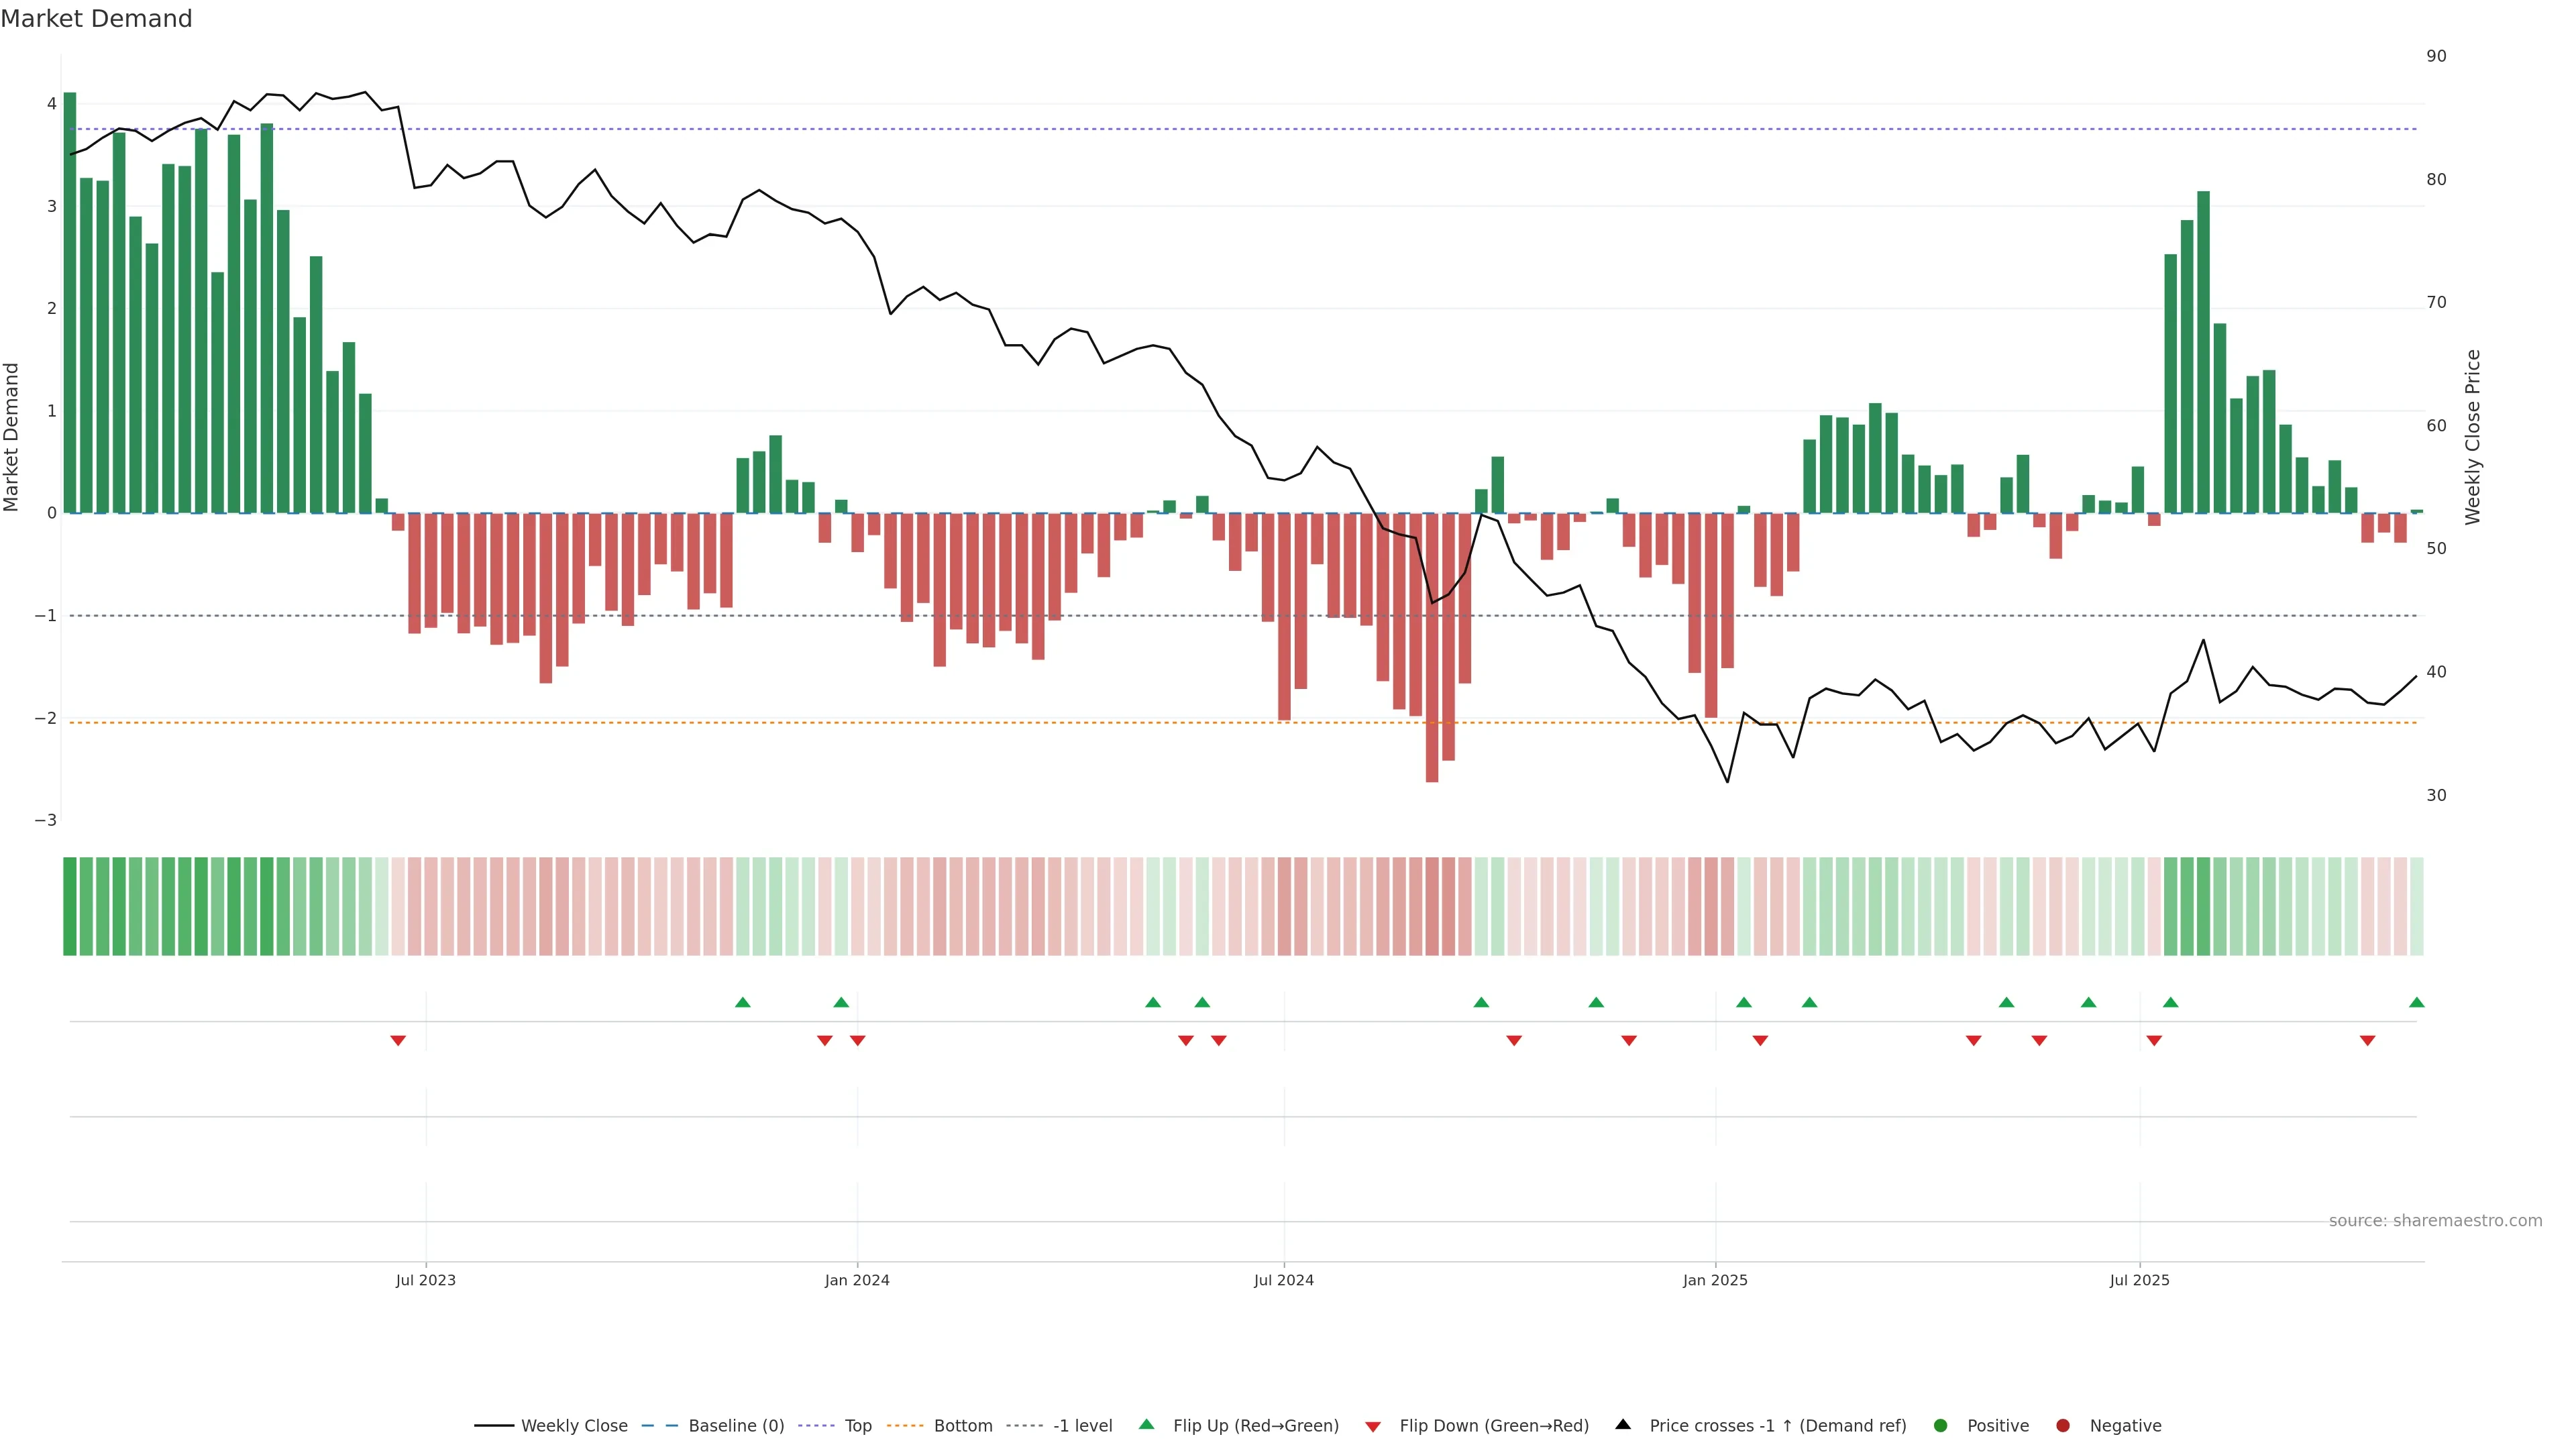This screenshot has height=1449, width=2576.
Task: Click the tallest green demand bar at far left
Action: point(70,300)
